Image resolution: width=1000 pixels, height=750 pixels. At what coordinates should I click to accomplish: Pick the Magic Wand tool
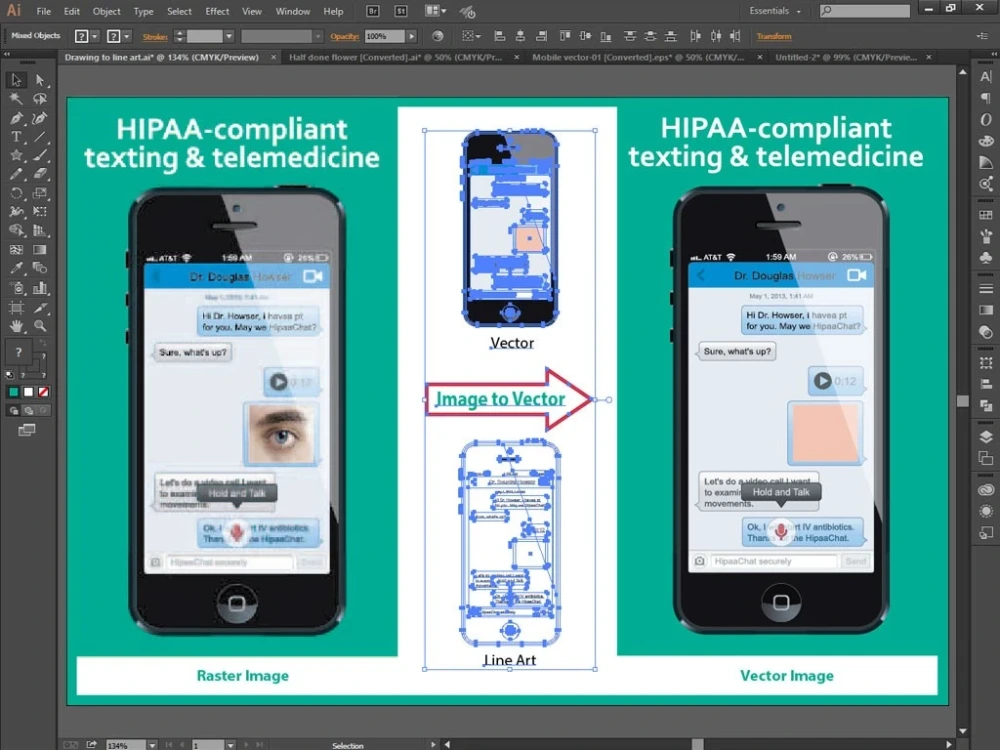click(x=16, y=99)
